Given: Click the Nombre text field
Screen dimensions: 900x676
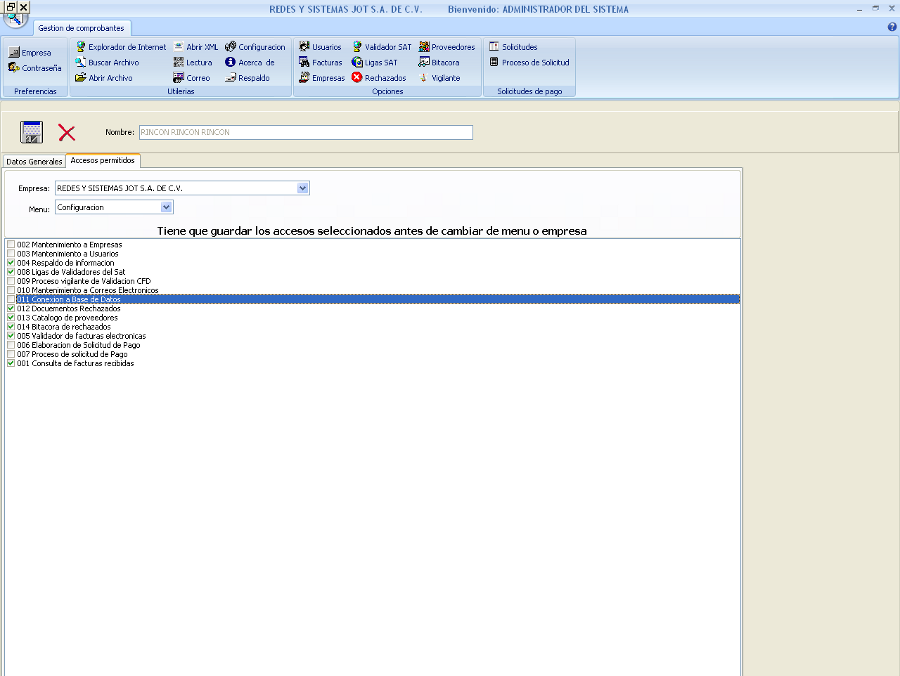Looking at the screenshot, I should pyautogui.click(x=305, y=132).
